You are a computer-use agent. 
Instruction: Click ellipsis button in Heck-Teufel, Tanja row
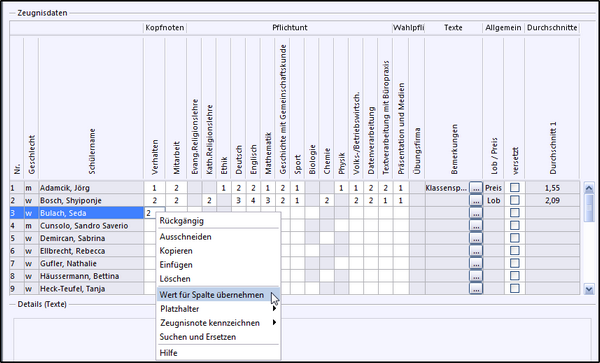coord(476,289)
